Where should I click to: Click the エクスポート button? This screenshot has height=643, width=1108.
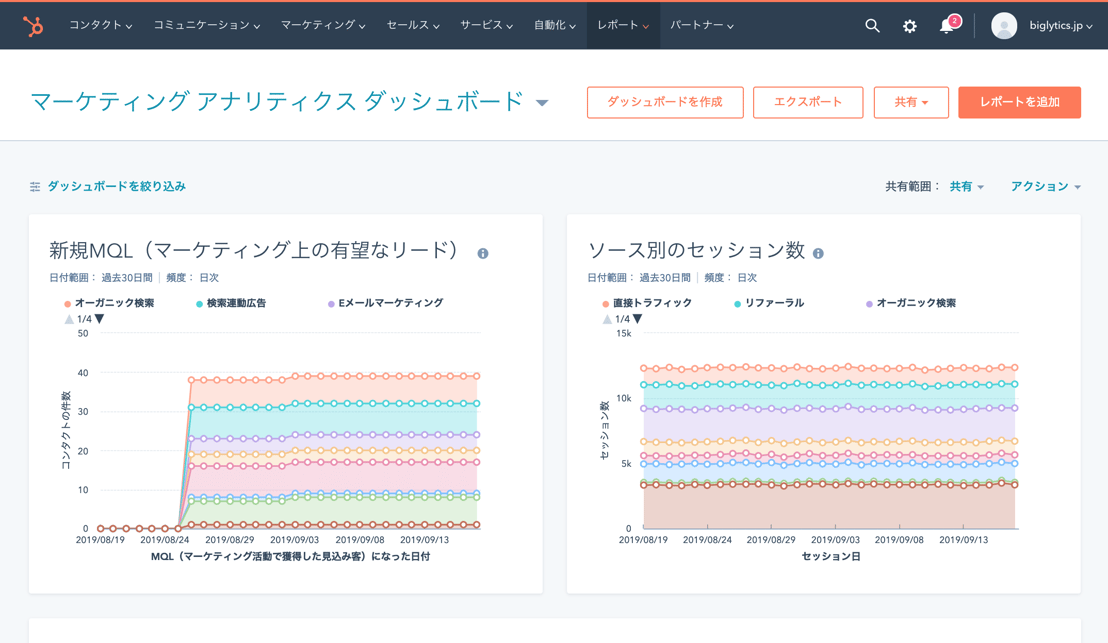[808, 102]
